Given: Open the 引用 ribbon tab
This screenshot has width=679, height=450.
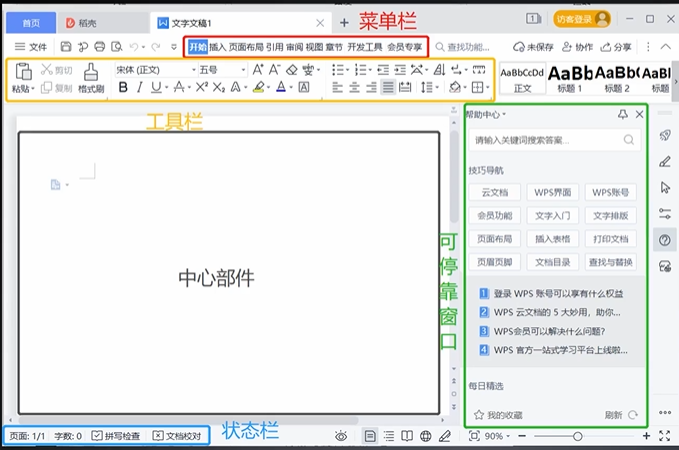Looking at the screenshot, I should pyautogui.click(x=274, y=47).
